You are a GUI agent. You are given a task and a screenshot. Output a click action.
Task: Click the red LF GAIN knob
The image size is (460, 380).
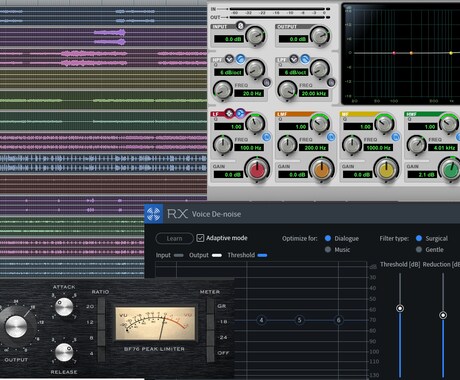click(257, 170)
